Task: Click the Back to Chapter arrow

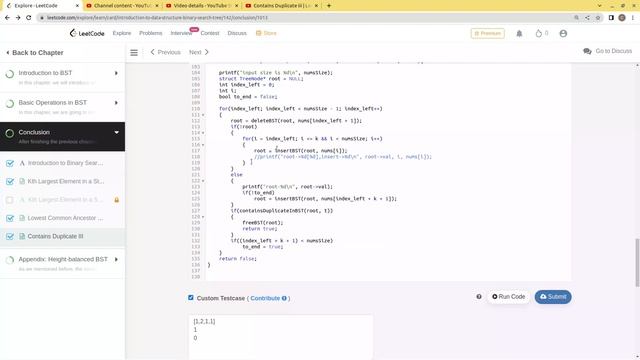Action: pyautogui.click(x=8, y=53)
